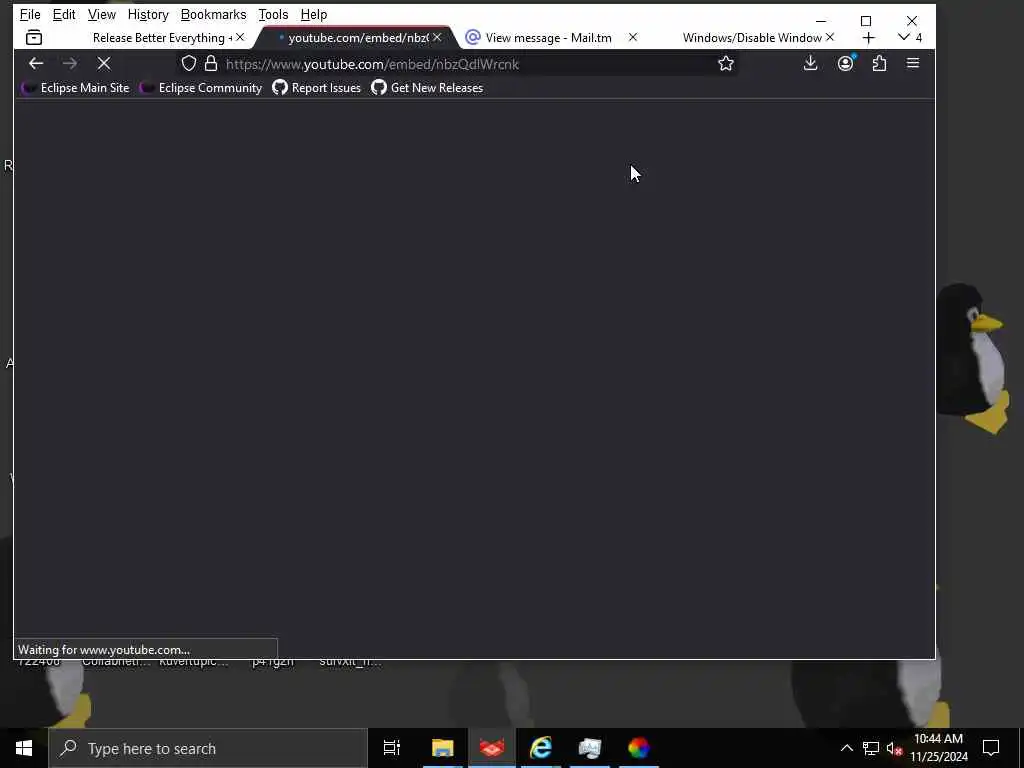This screenshot has width=1024, height=768.
Task: Bookmark this page with the star
Action: click(726, 63)
